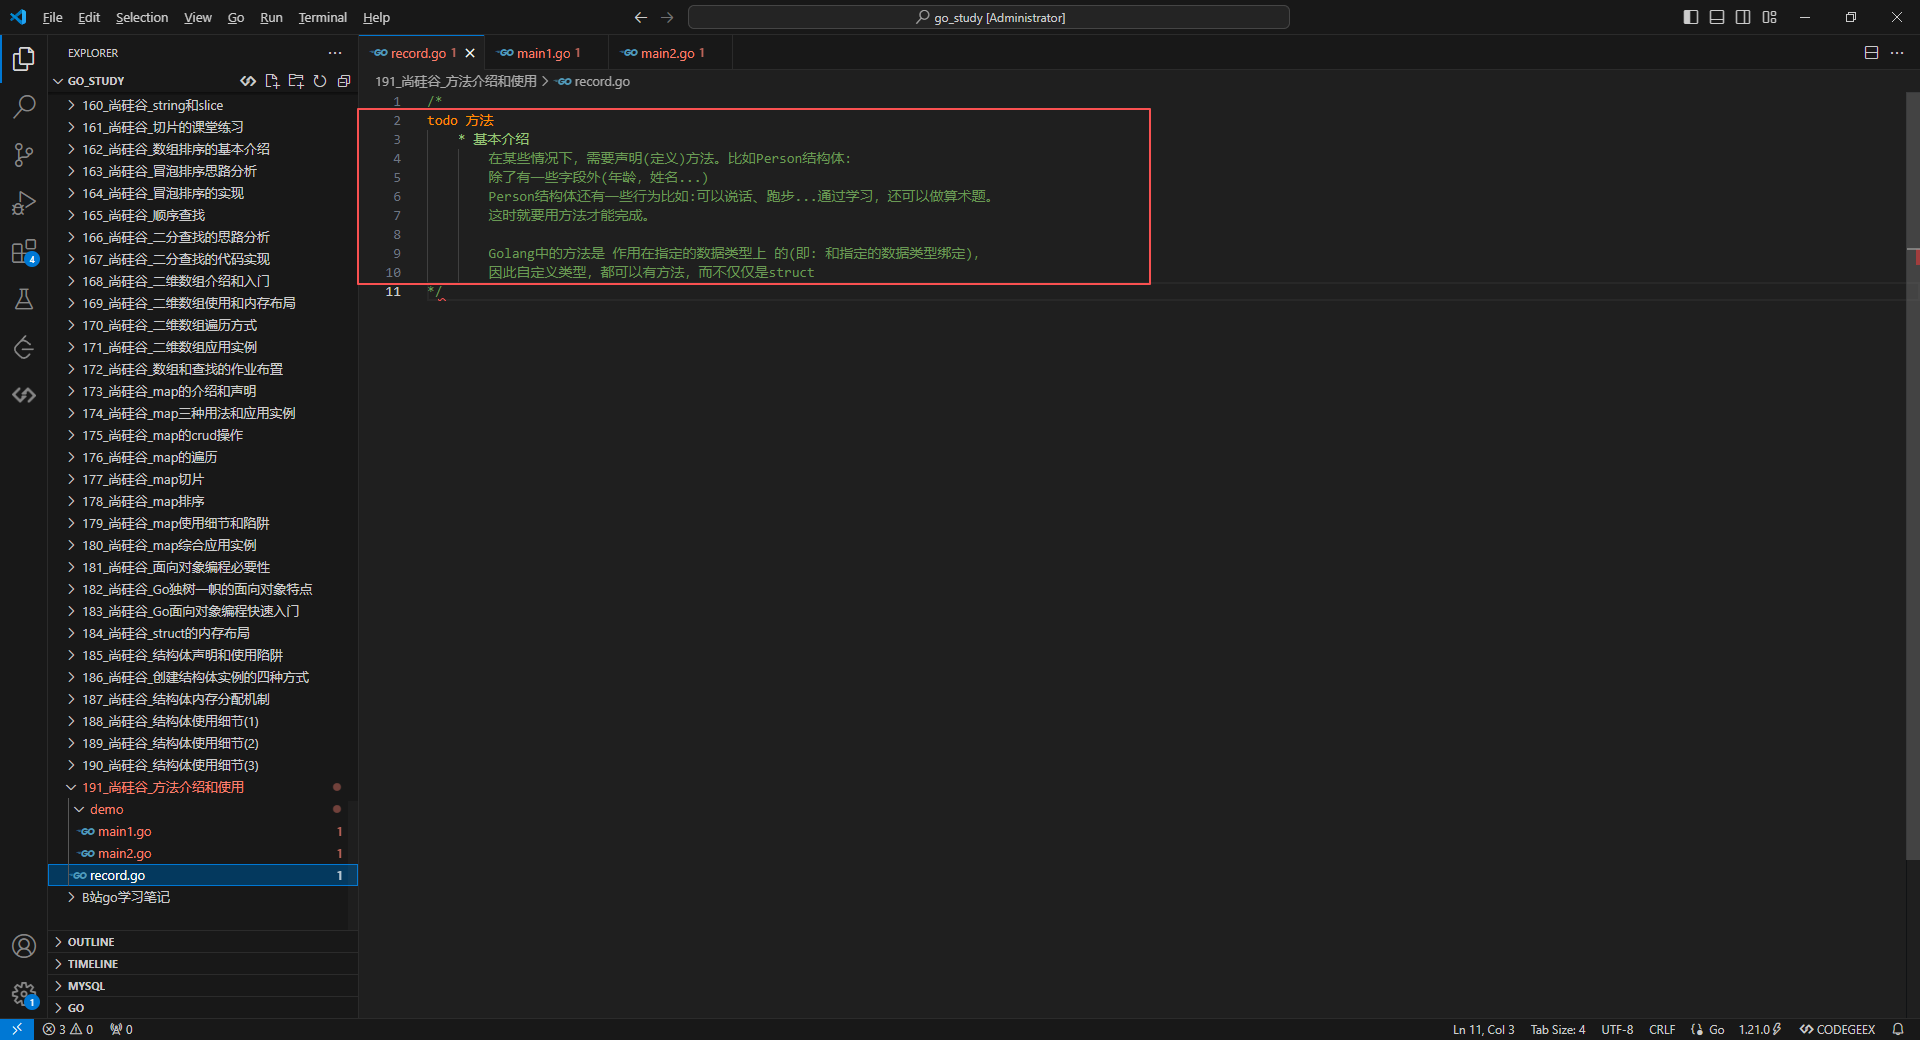Open notifications bell in status bar
Viewport: 1920px width, 1040px height.
1898,1029
